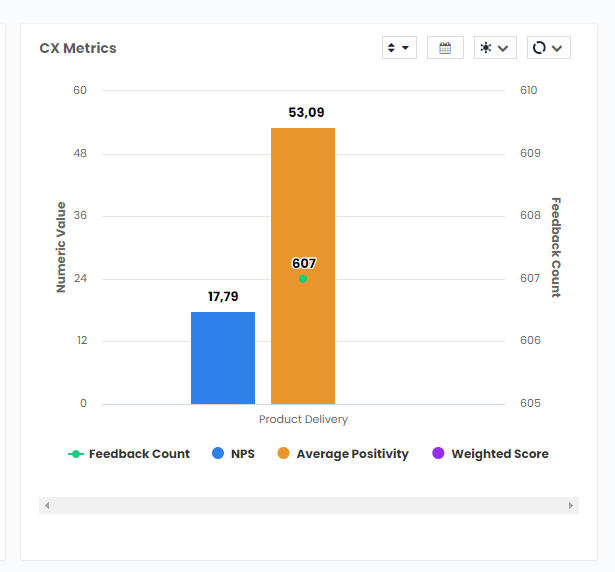The image size is (615, 572).
Task: Click the Product Delivery axis label
Action: [303, 420]
